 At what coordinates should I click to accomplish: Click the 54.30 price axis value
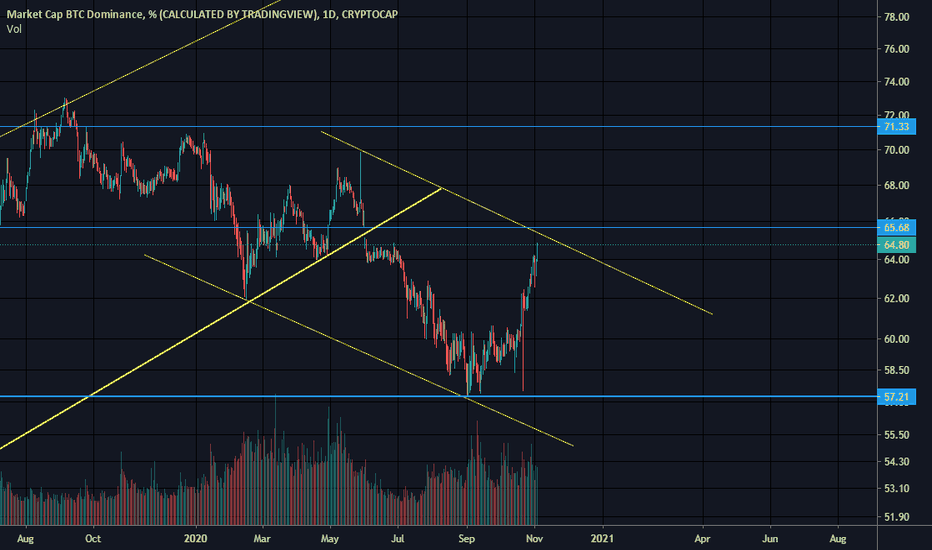(896, 462)
